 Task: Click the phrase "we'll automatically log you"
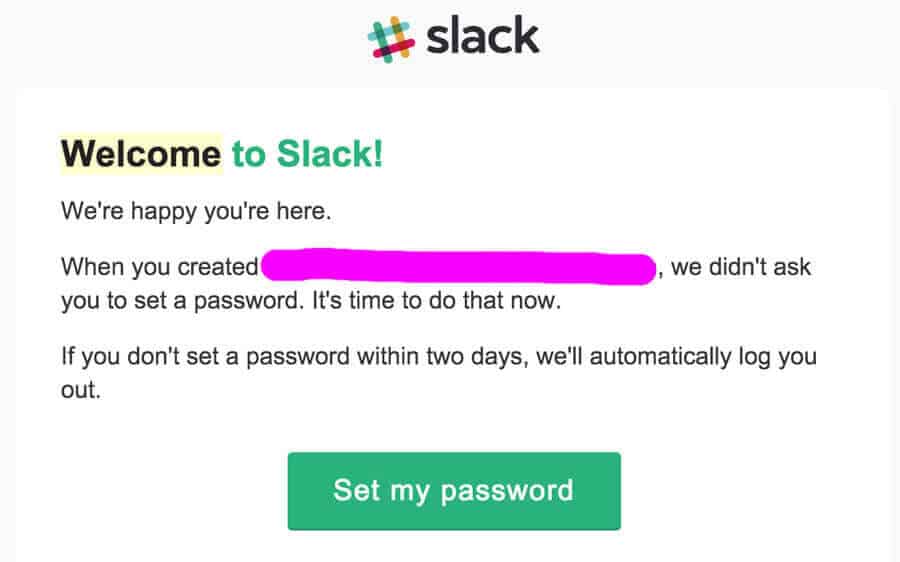pyautogui.click(x=676, y=356)
